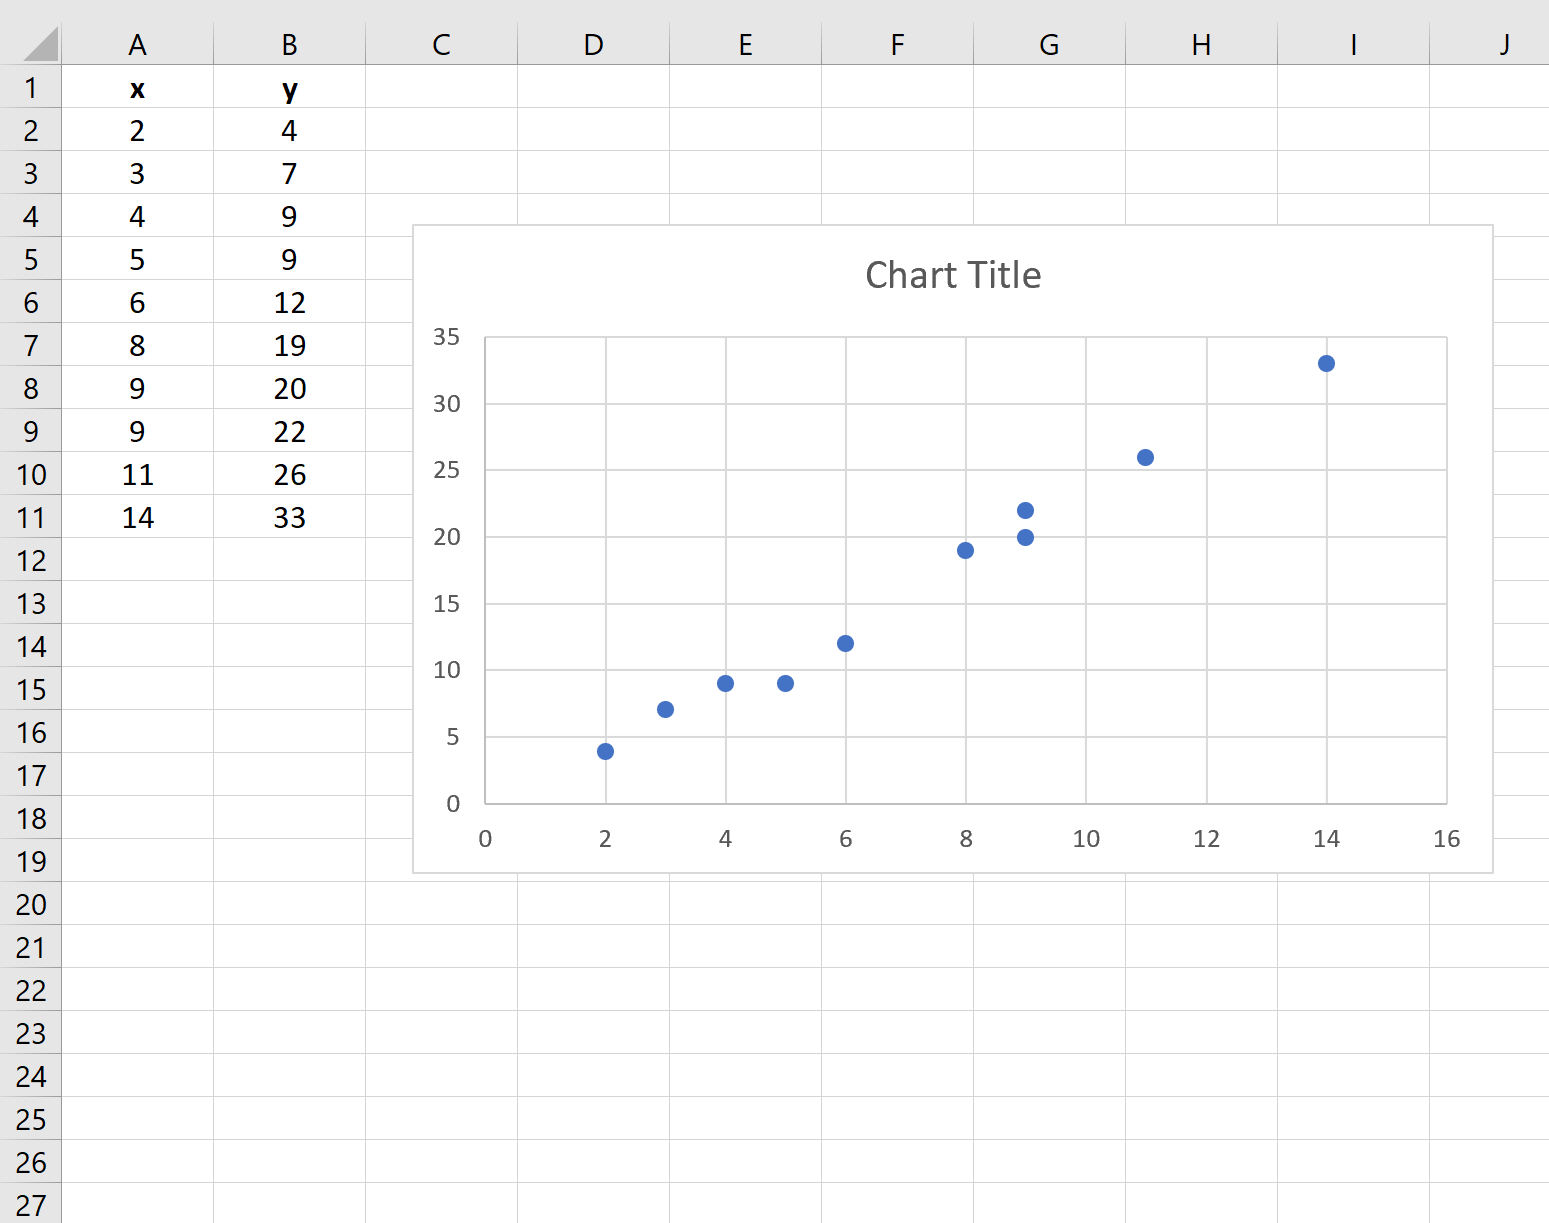Click the data point at x=6
Image resolution: width=1549 pixels, height=1223 pixels.
coord(845,643)
